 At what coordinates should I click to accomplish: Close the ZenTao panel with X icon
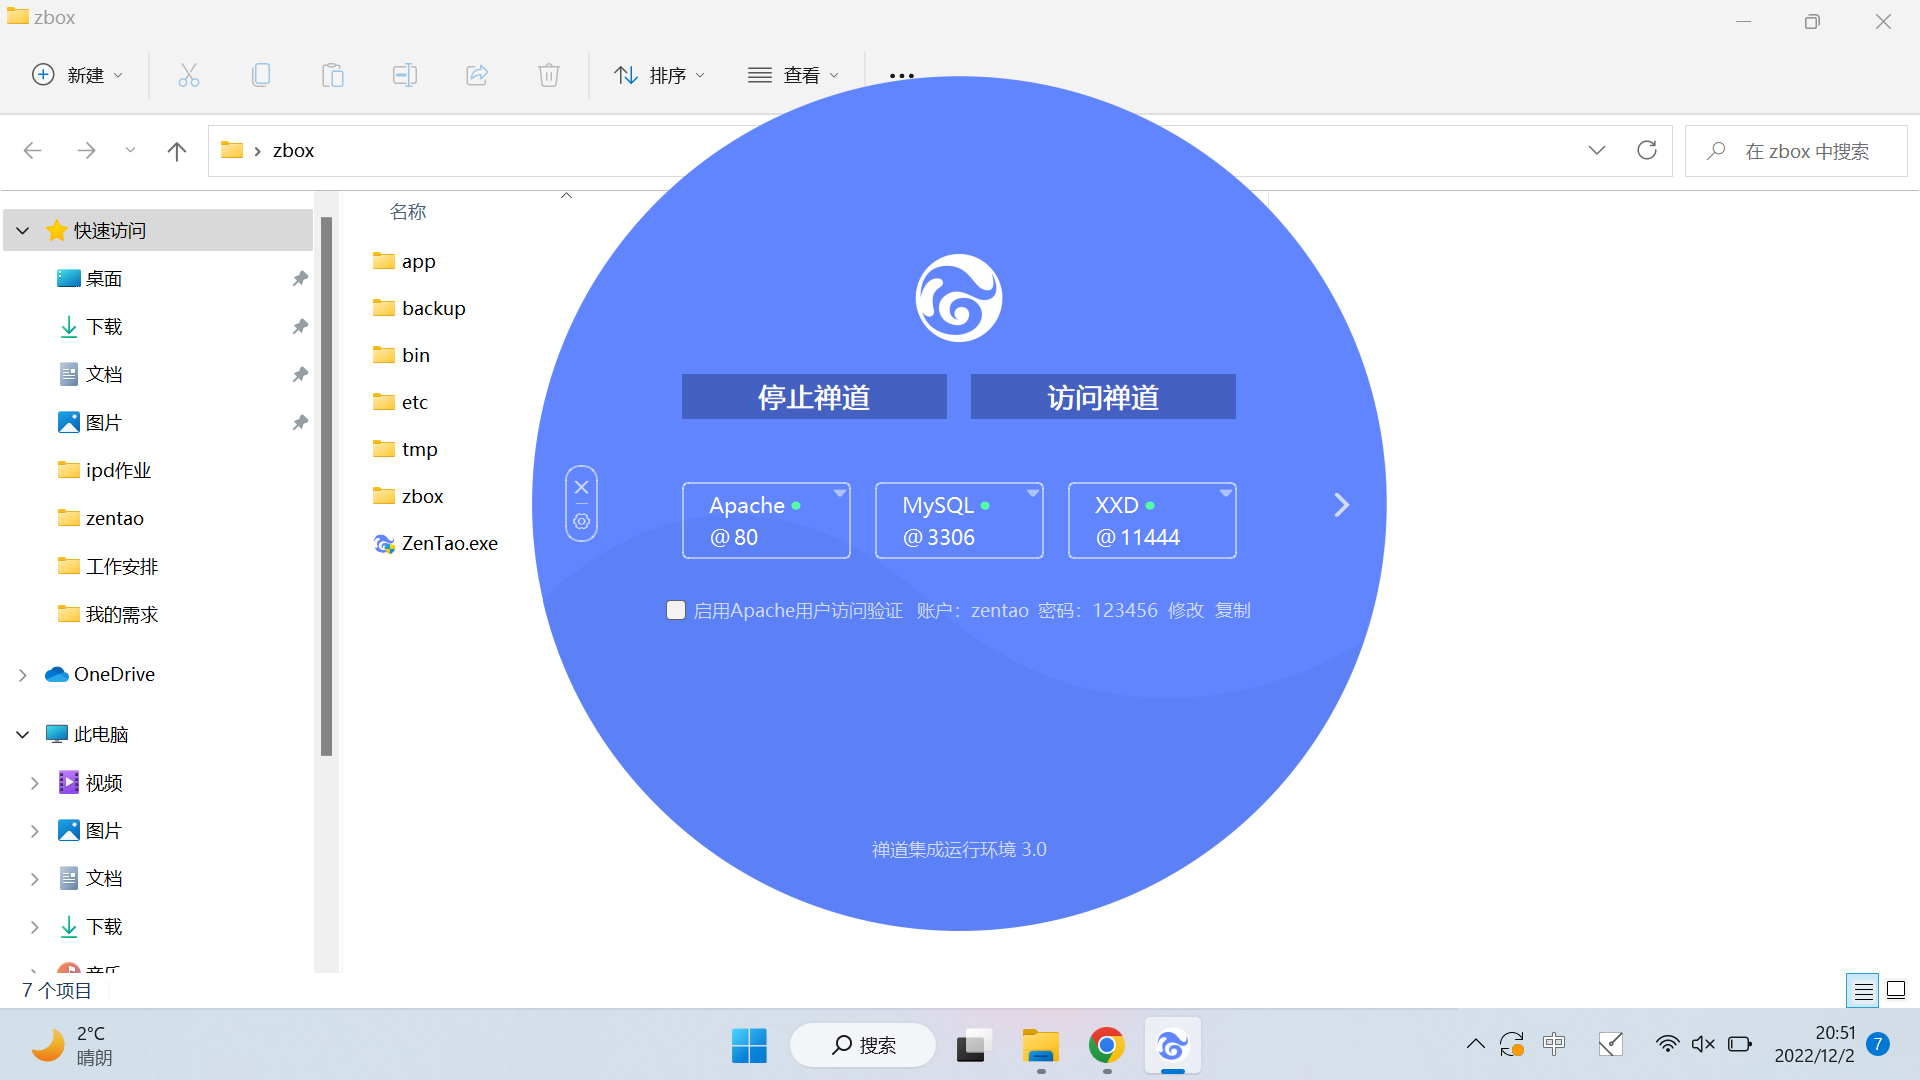click(x=581, y=487)
